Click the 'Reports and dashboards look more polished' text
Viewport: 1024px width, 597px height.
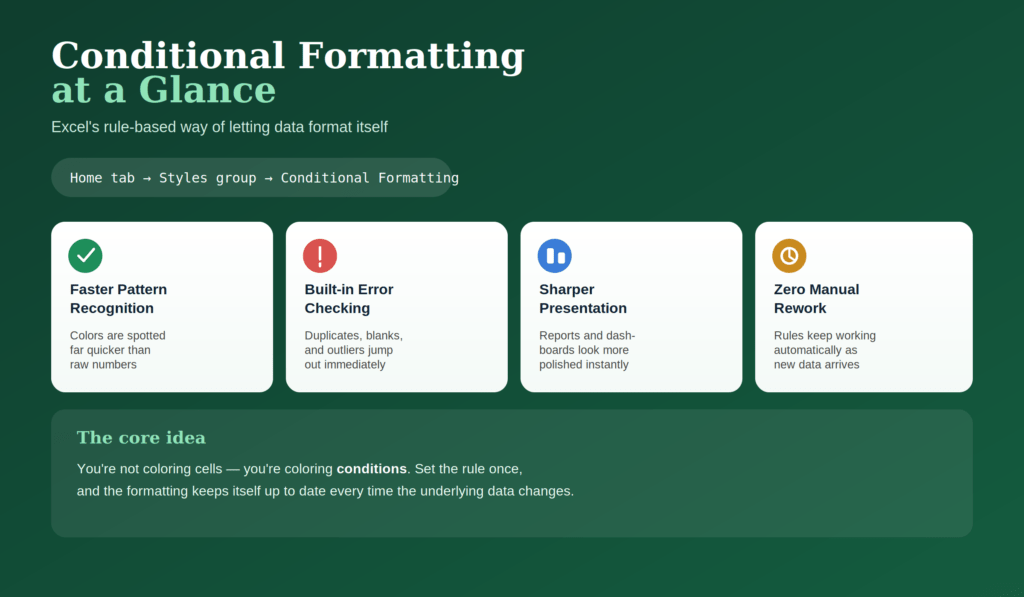[x=587, y=350]
